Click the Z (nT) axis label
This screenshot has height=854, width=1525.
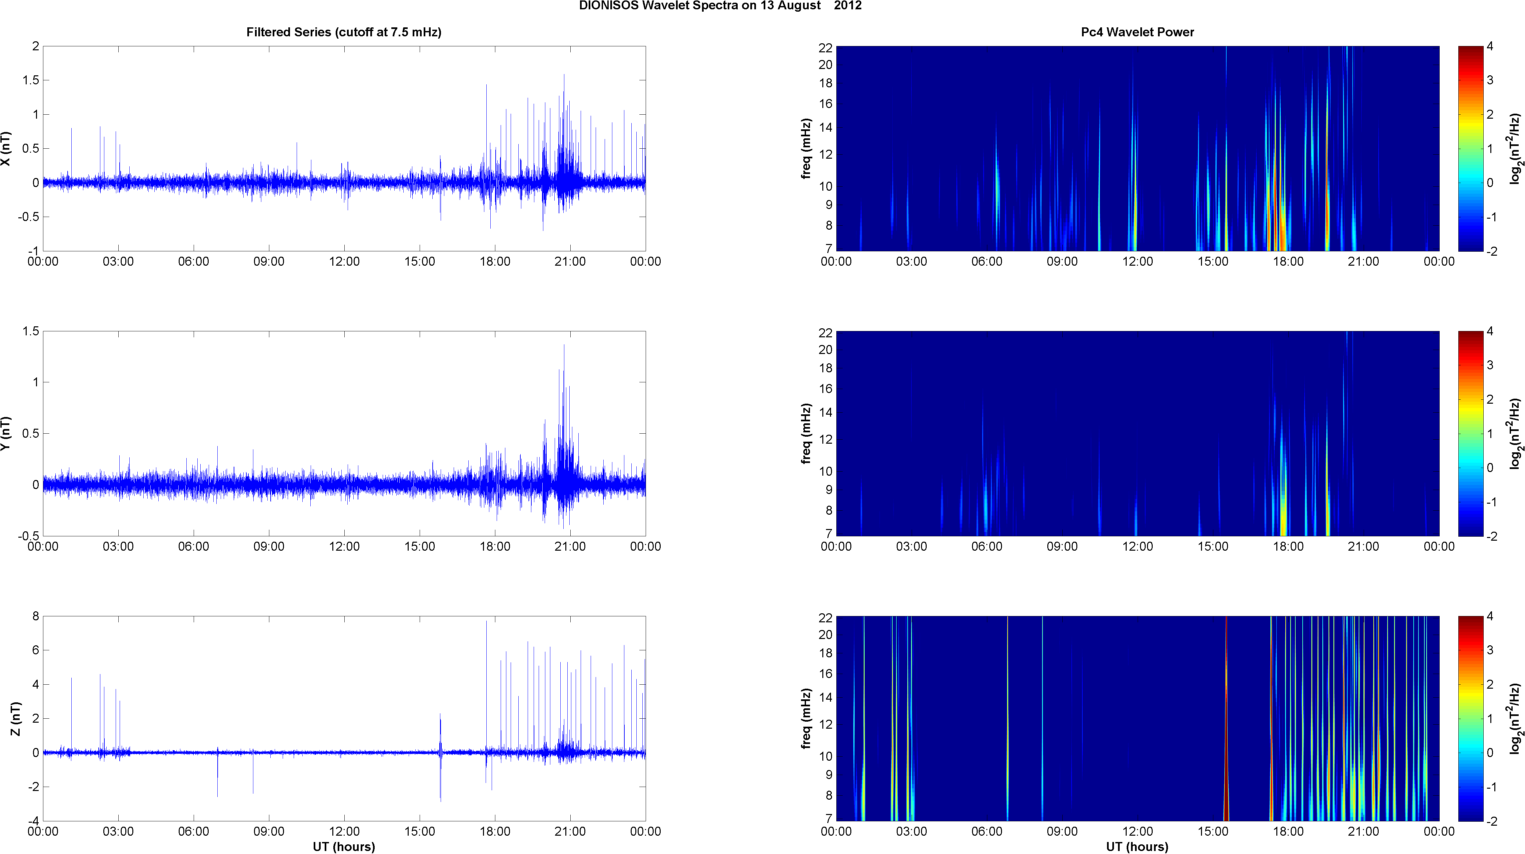click(x=15, y=719)
